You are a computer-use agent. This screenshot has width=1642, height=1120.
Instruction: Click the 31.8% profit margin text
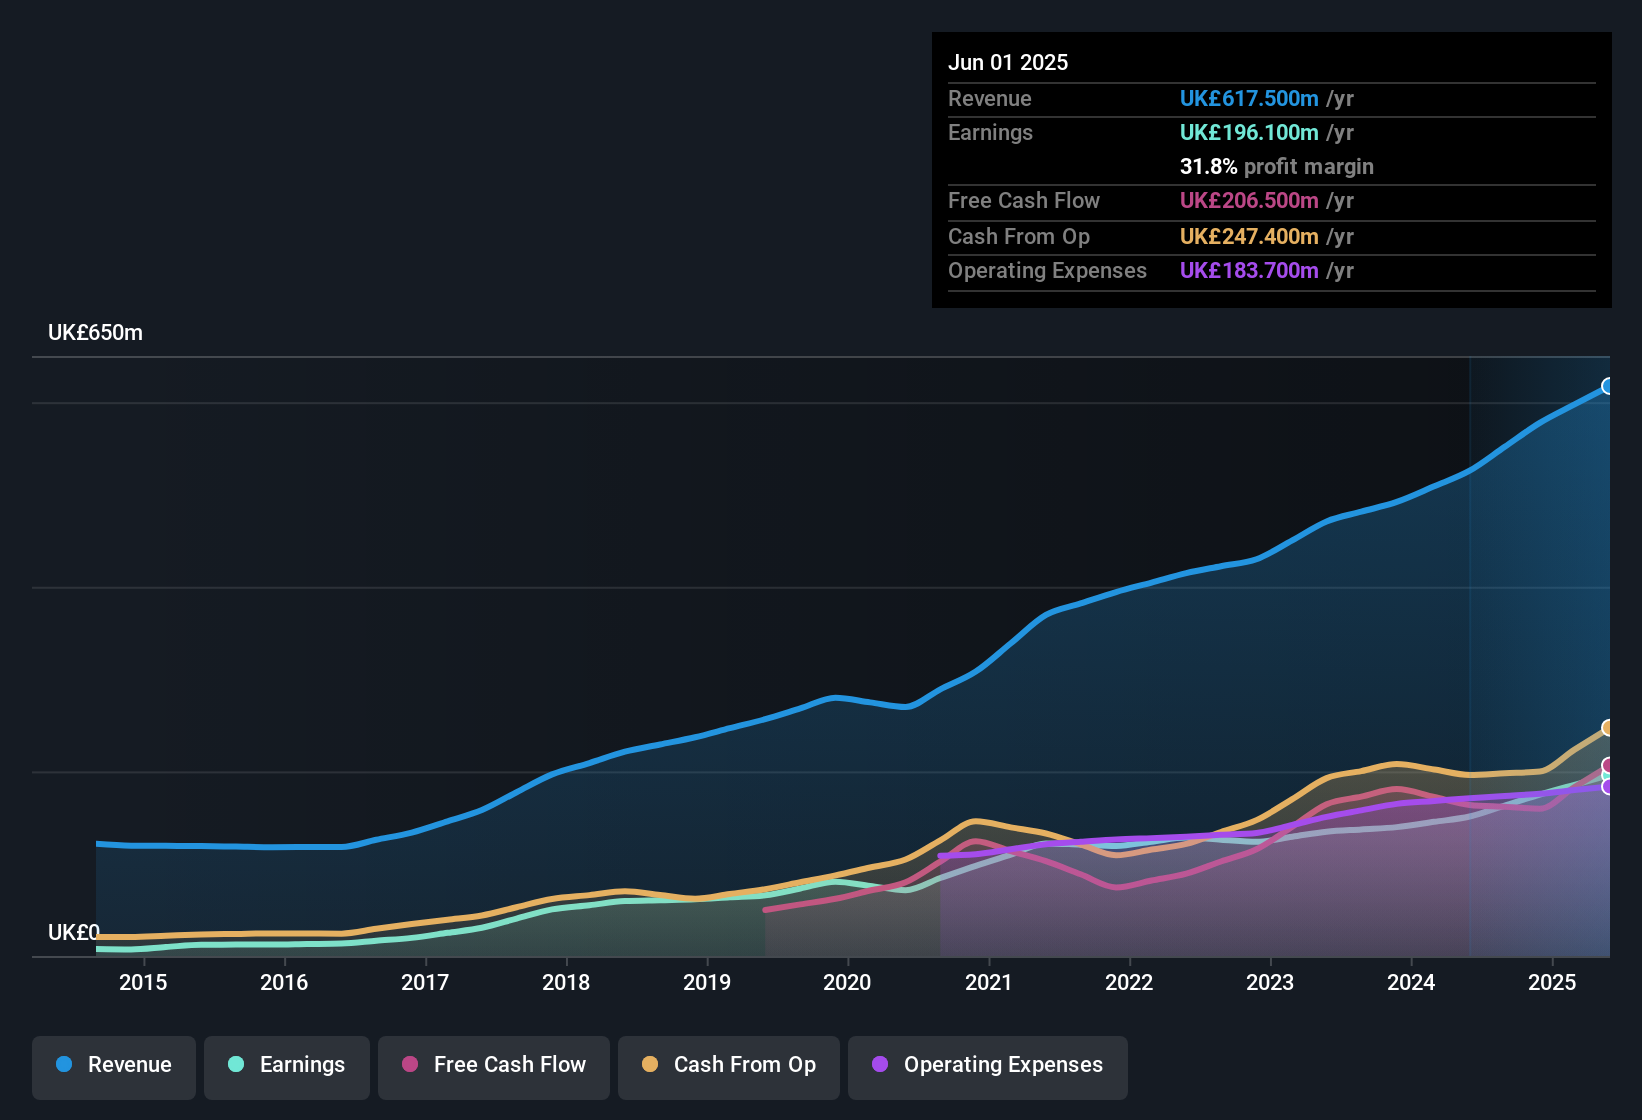pyautogui.click(x=1277, y=167)
